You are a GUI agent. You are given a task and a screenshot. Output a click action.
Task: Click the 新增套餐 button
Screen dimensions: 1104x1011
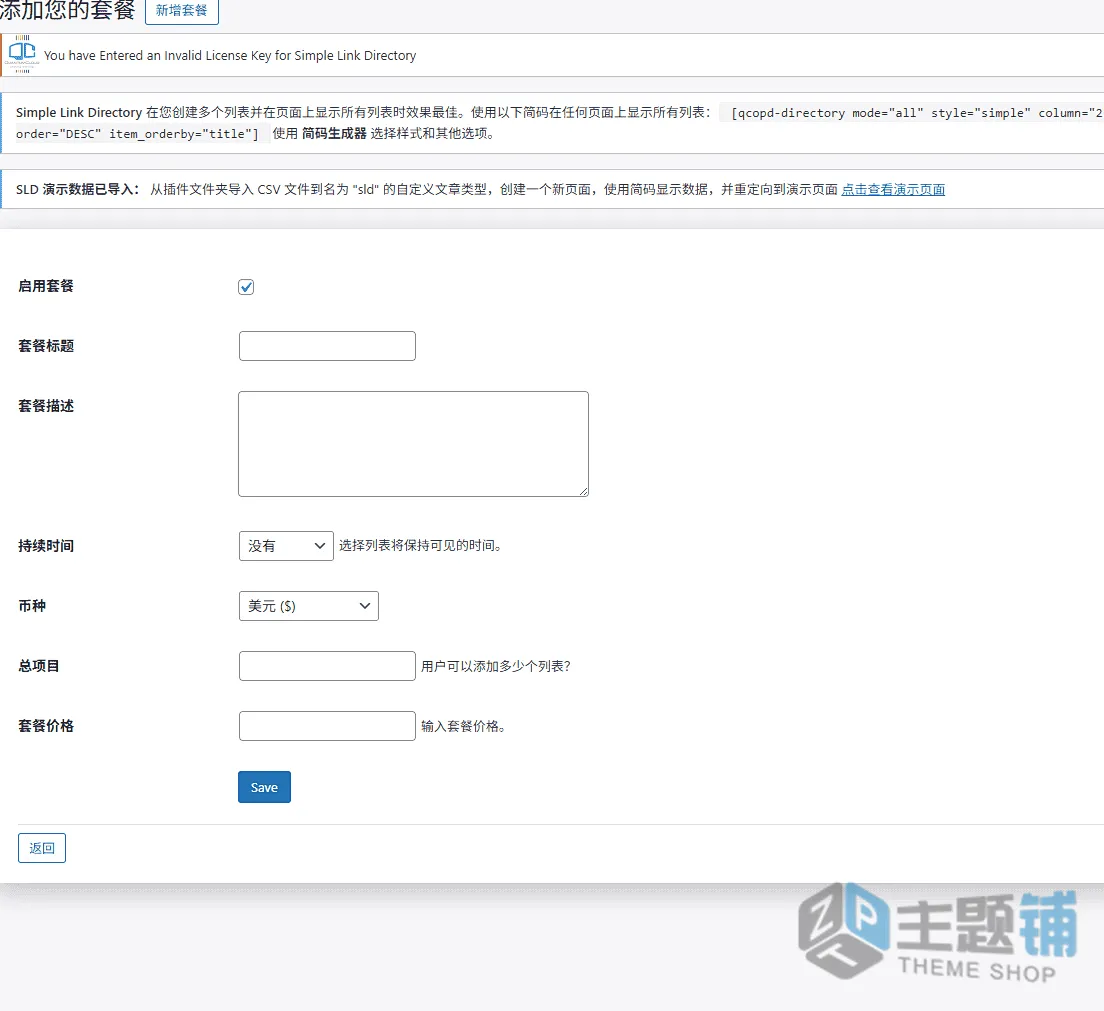pos(182,11)
